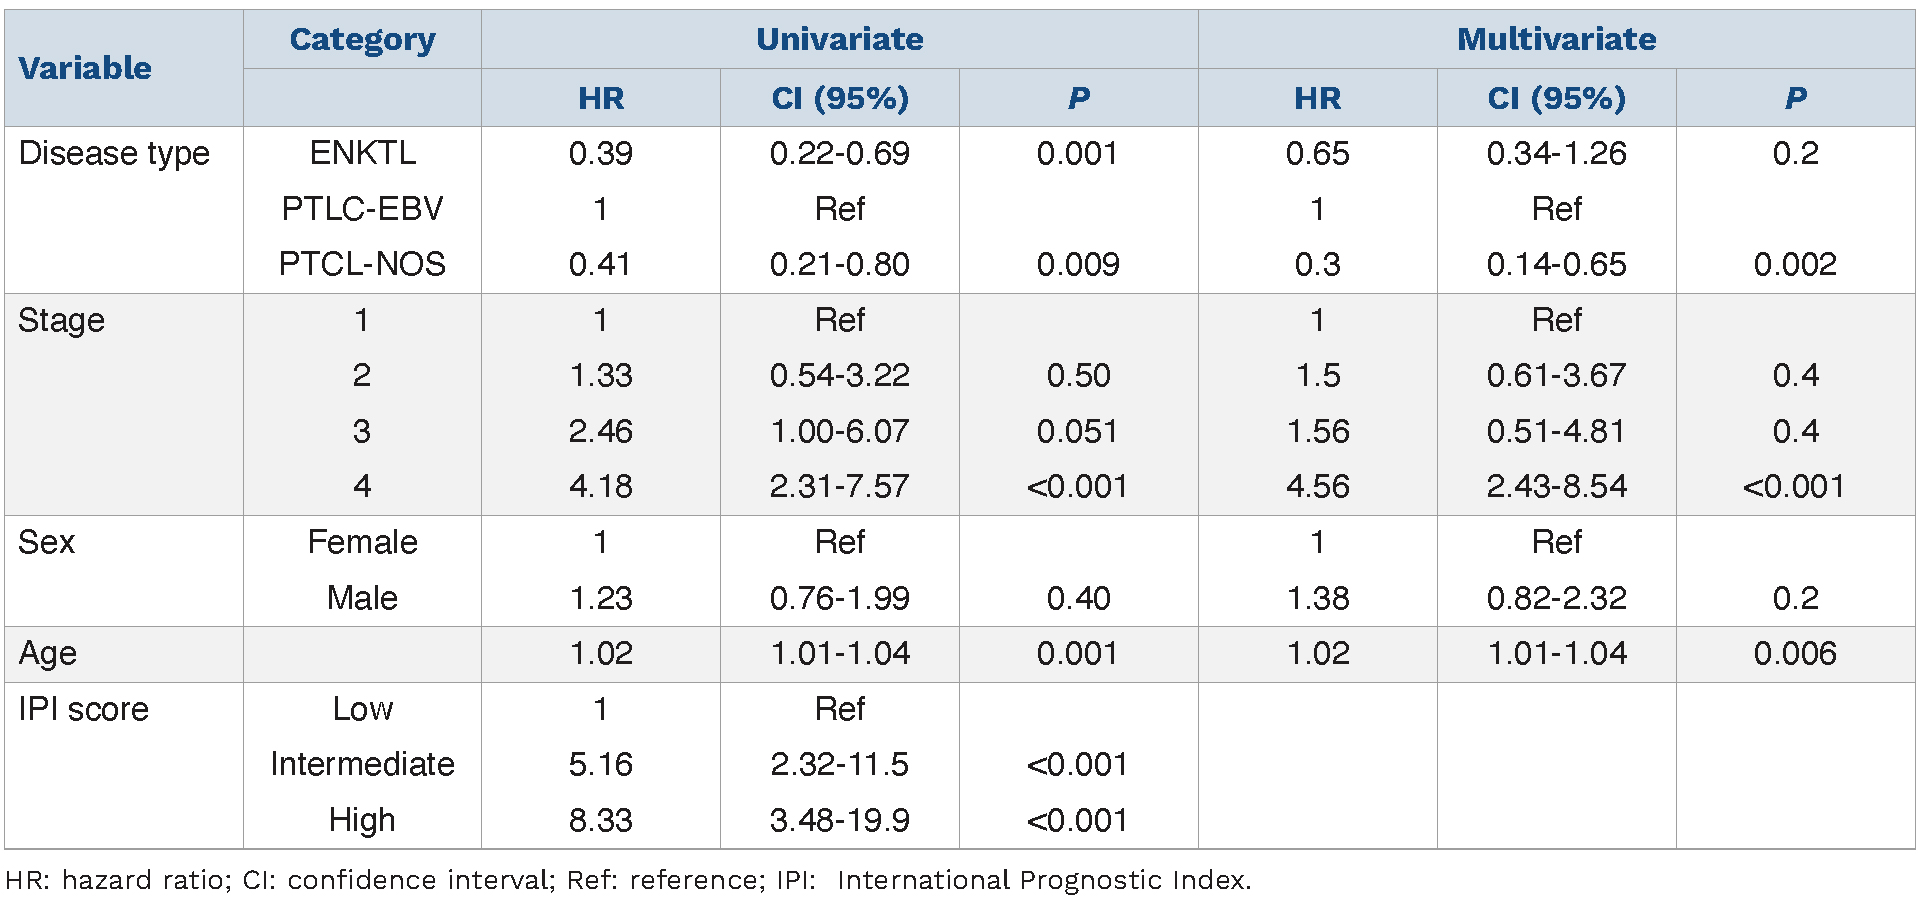Select the Multivariate header cell
The image size is (1921, 906).
click(x=1556, y=39)
